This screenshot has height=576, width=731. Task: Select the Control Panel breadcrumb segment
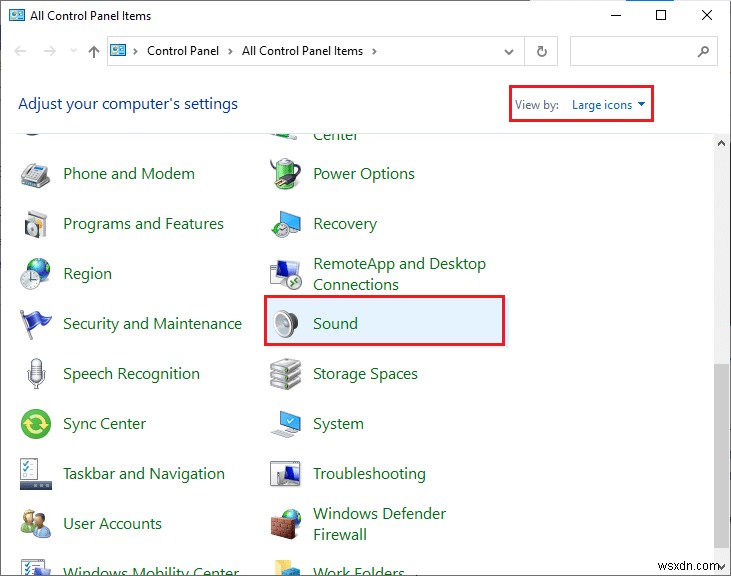point(182,51)
